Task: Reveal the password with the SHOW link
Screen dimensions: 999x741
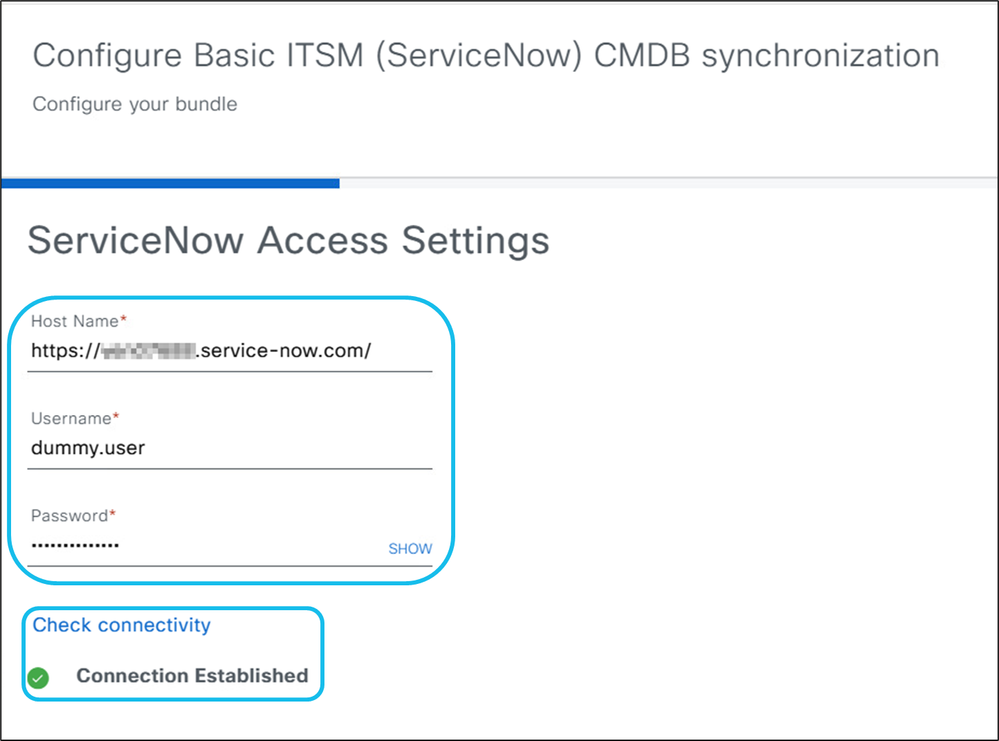Action: pyautogui.click(x=410, y=549)
